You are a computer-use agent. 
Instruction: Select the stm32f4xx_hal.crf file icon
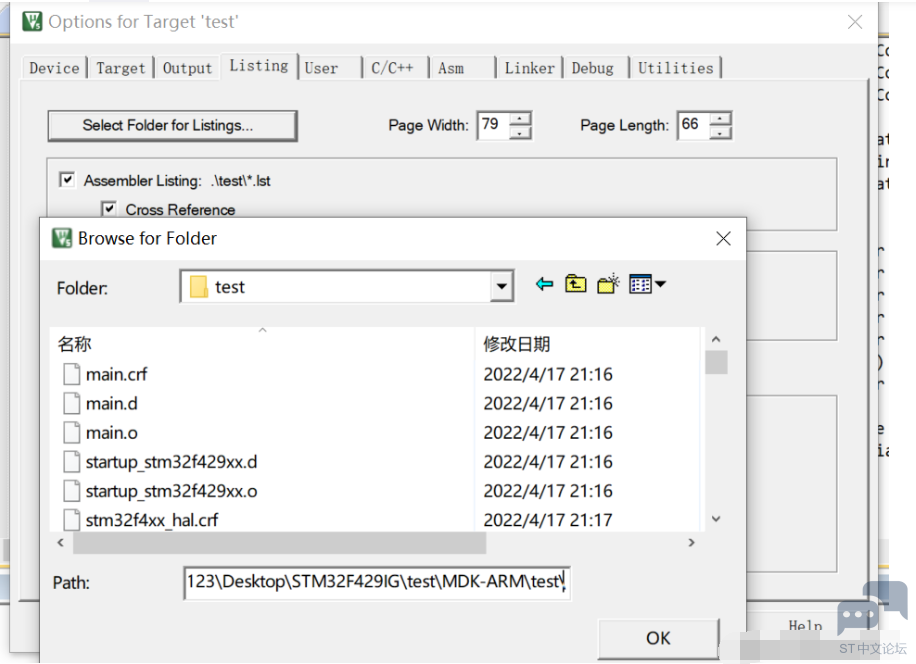[71, 519]
